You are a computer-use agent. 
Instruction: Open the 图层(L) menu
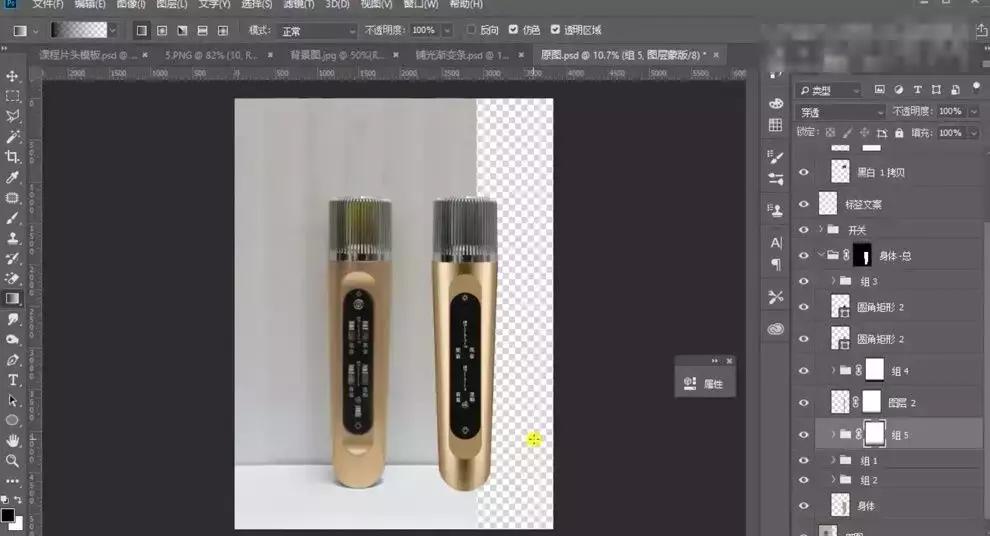click(x=172, y=4)
